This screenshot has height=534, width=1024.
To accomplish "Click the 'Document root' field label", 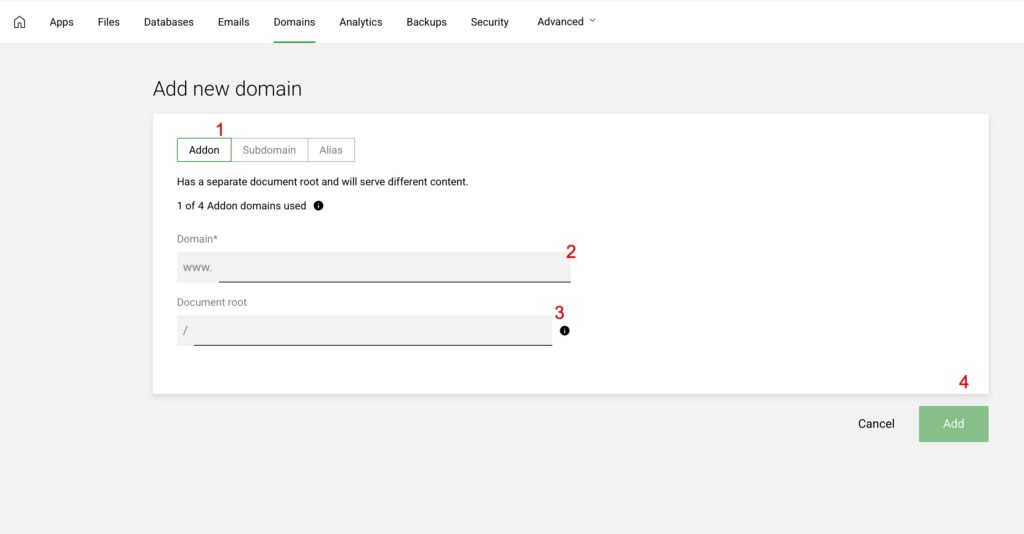I will coord(212,302).
